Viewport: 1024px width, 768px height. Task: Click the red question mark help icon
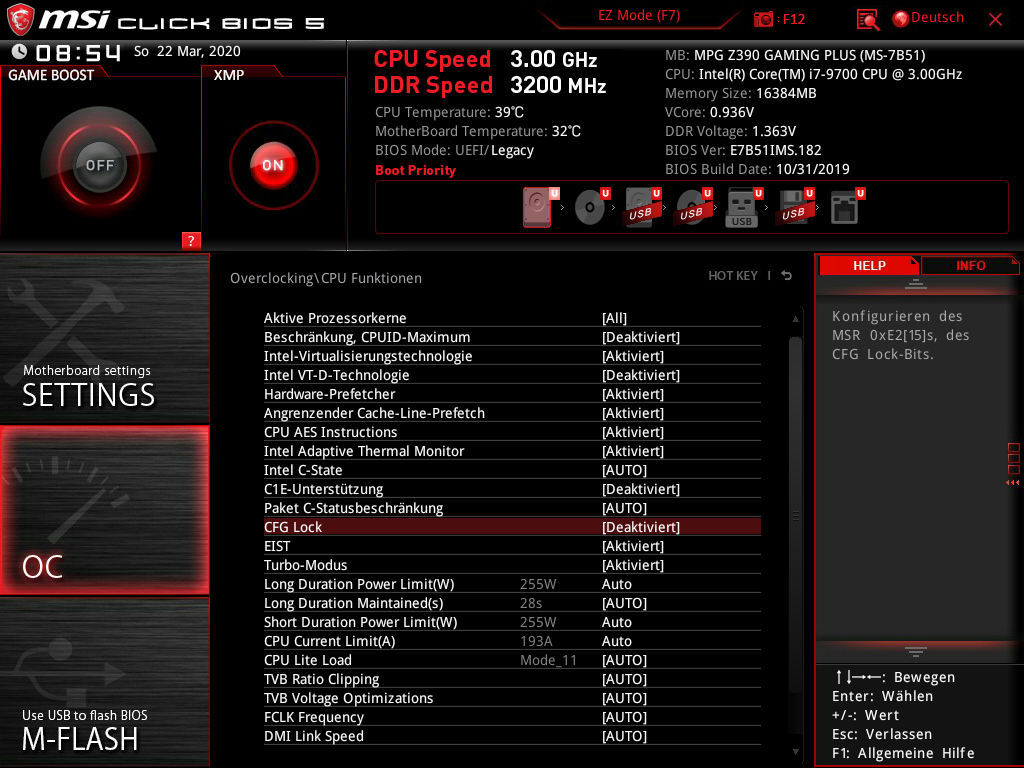tap(191, 240)
